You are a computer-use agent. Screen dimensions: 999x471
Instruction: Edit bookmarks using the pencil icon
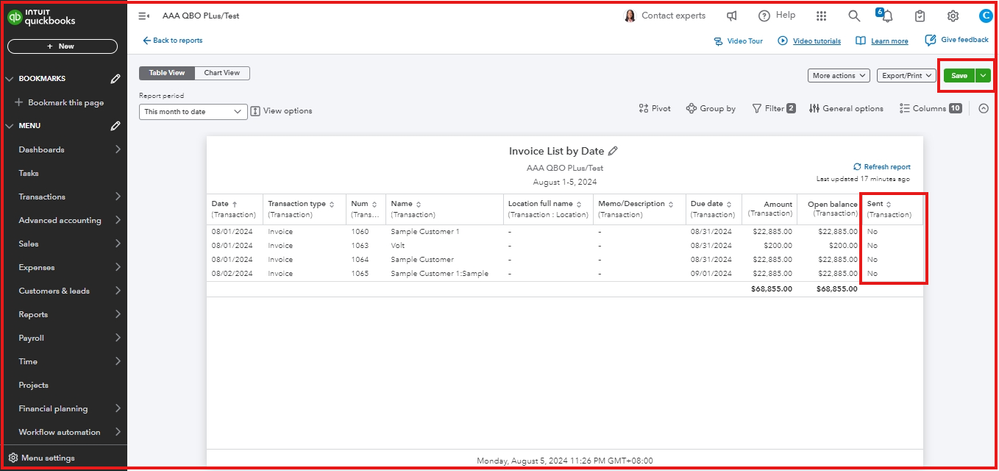tap(115, 79)
